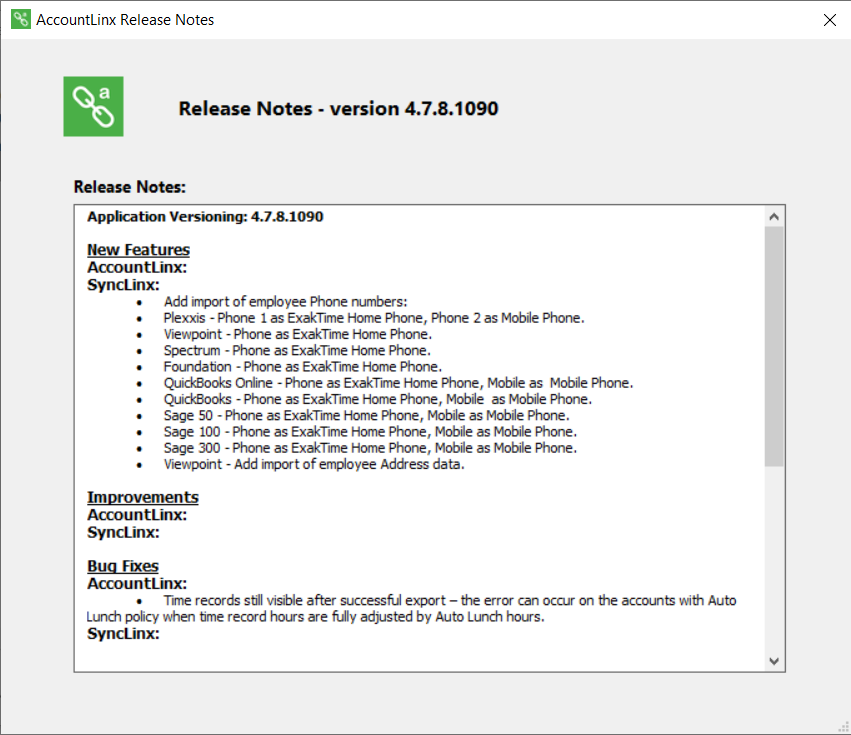
Task: Click the release notes scroll up arrow
Action: coord(774,217)
